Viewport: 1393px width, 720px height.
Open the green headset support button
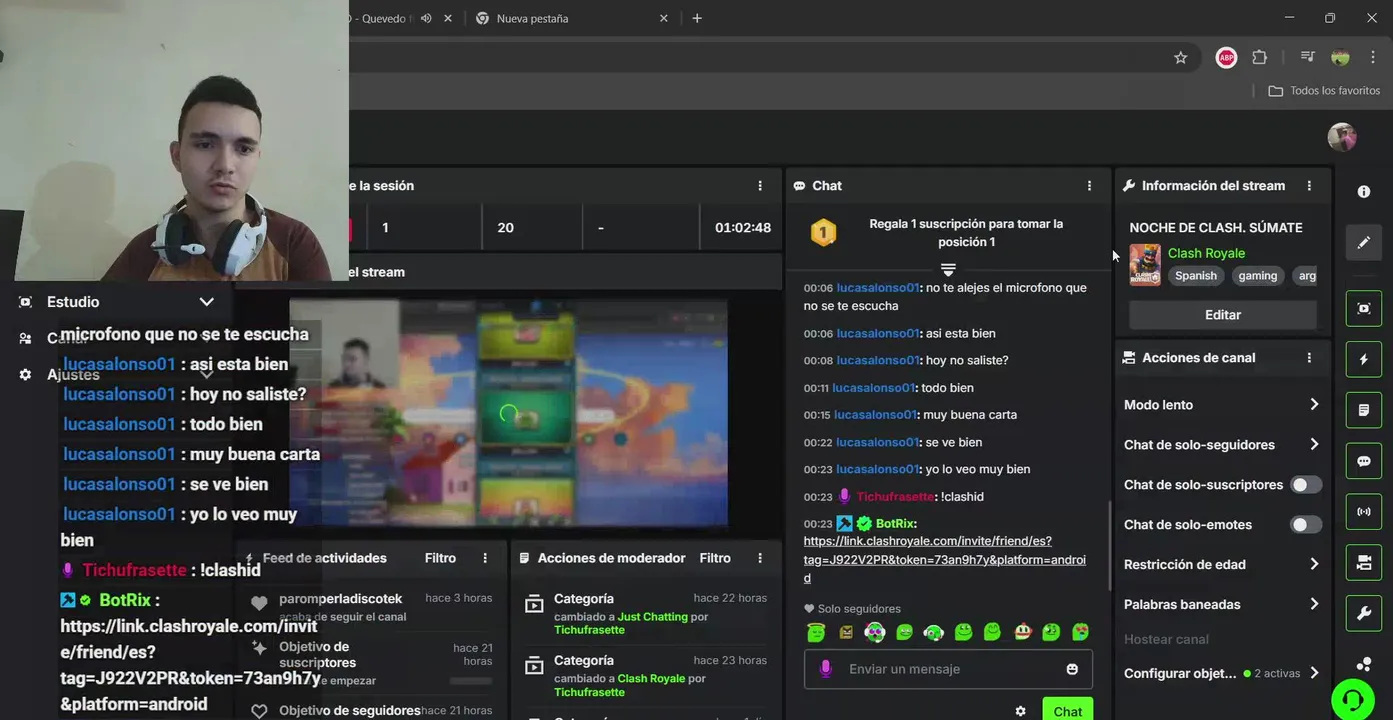pos(1353,699)
